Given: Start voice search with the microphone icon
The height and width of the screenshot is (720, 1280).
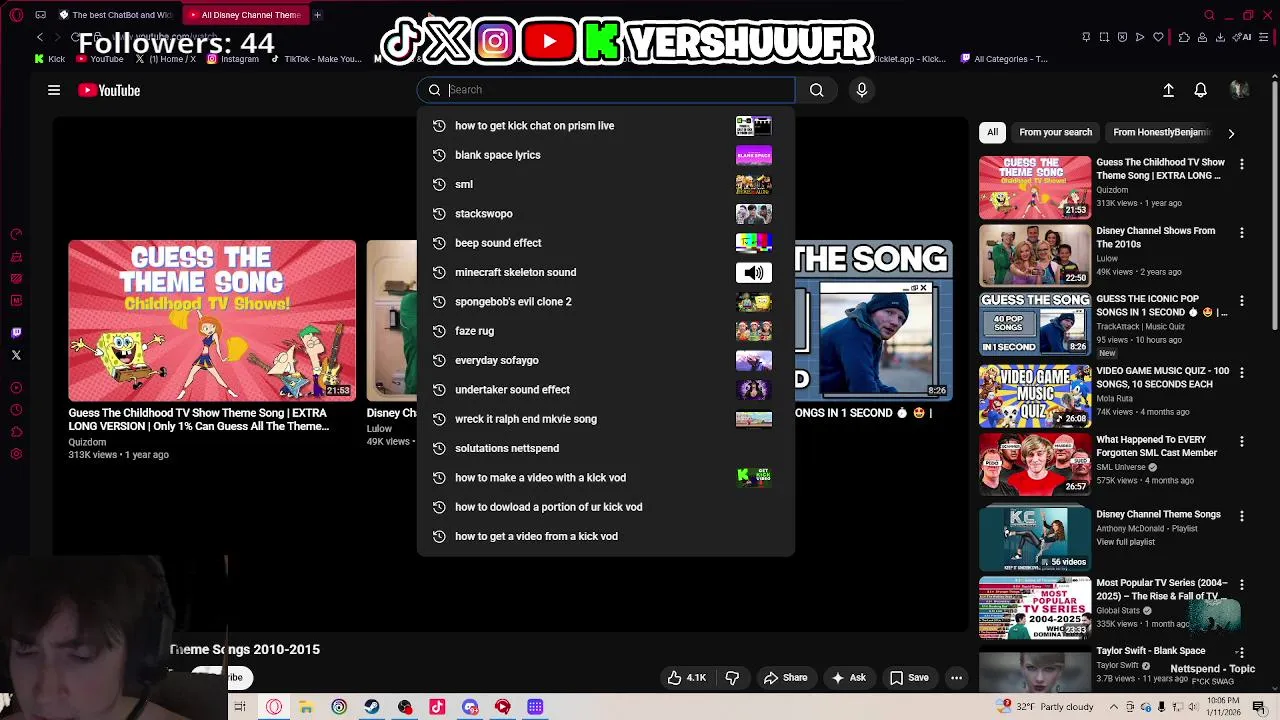Looking at the screenshot, I should [x=862, y=90].
